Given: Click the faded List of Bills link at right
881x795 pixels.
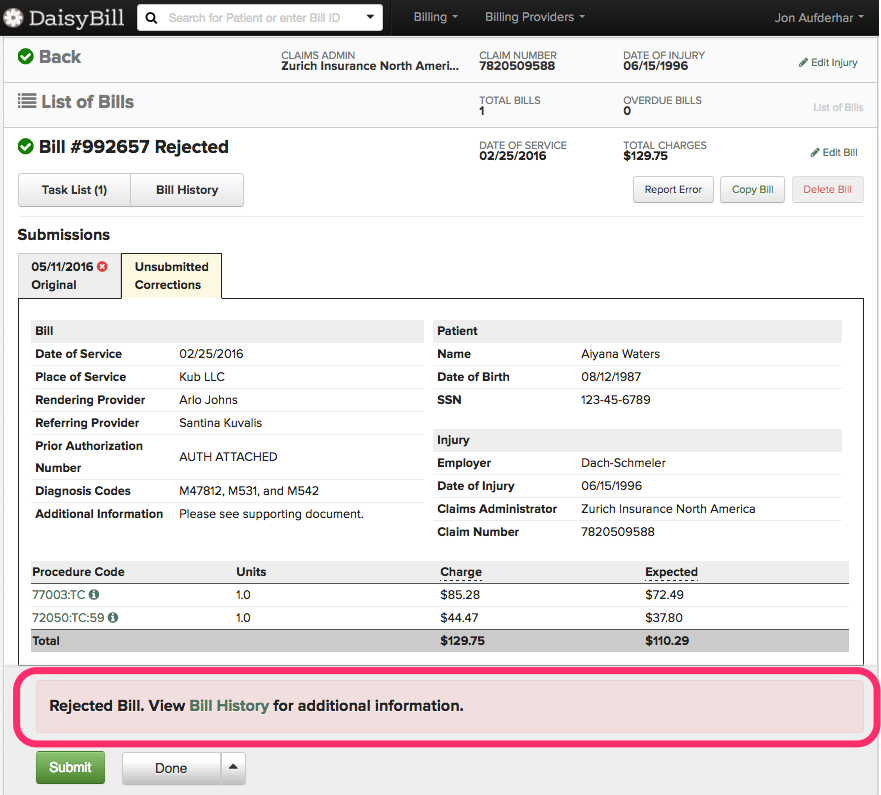Looking at the screenshot, I should [x=838, y=107].
